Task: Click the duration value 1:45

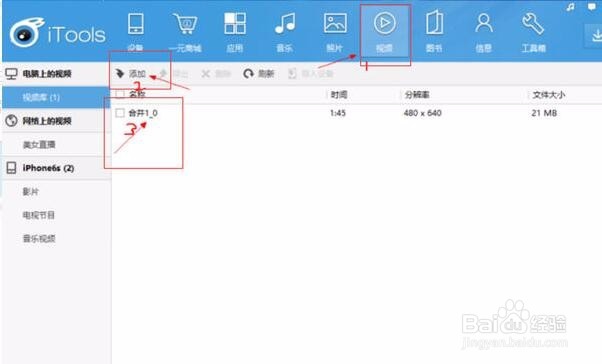Action: coord(338,113)
